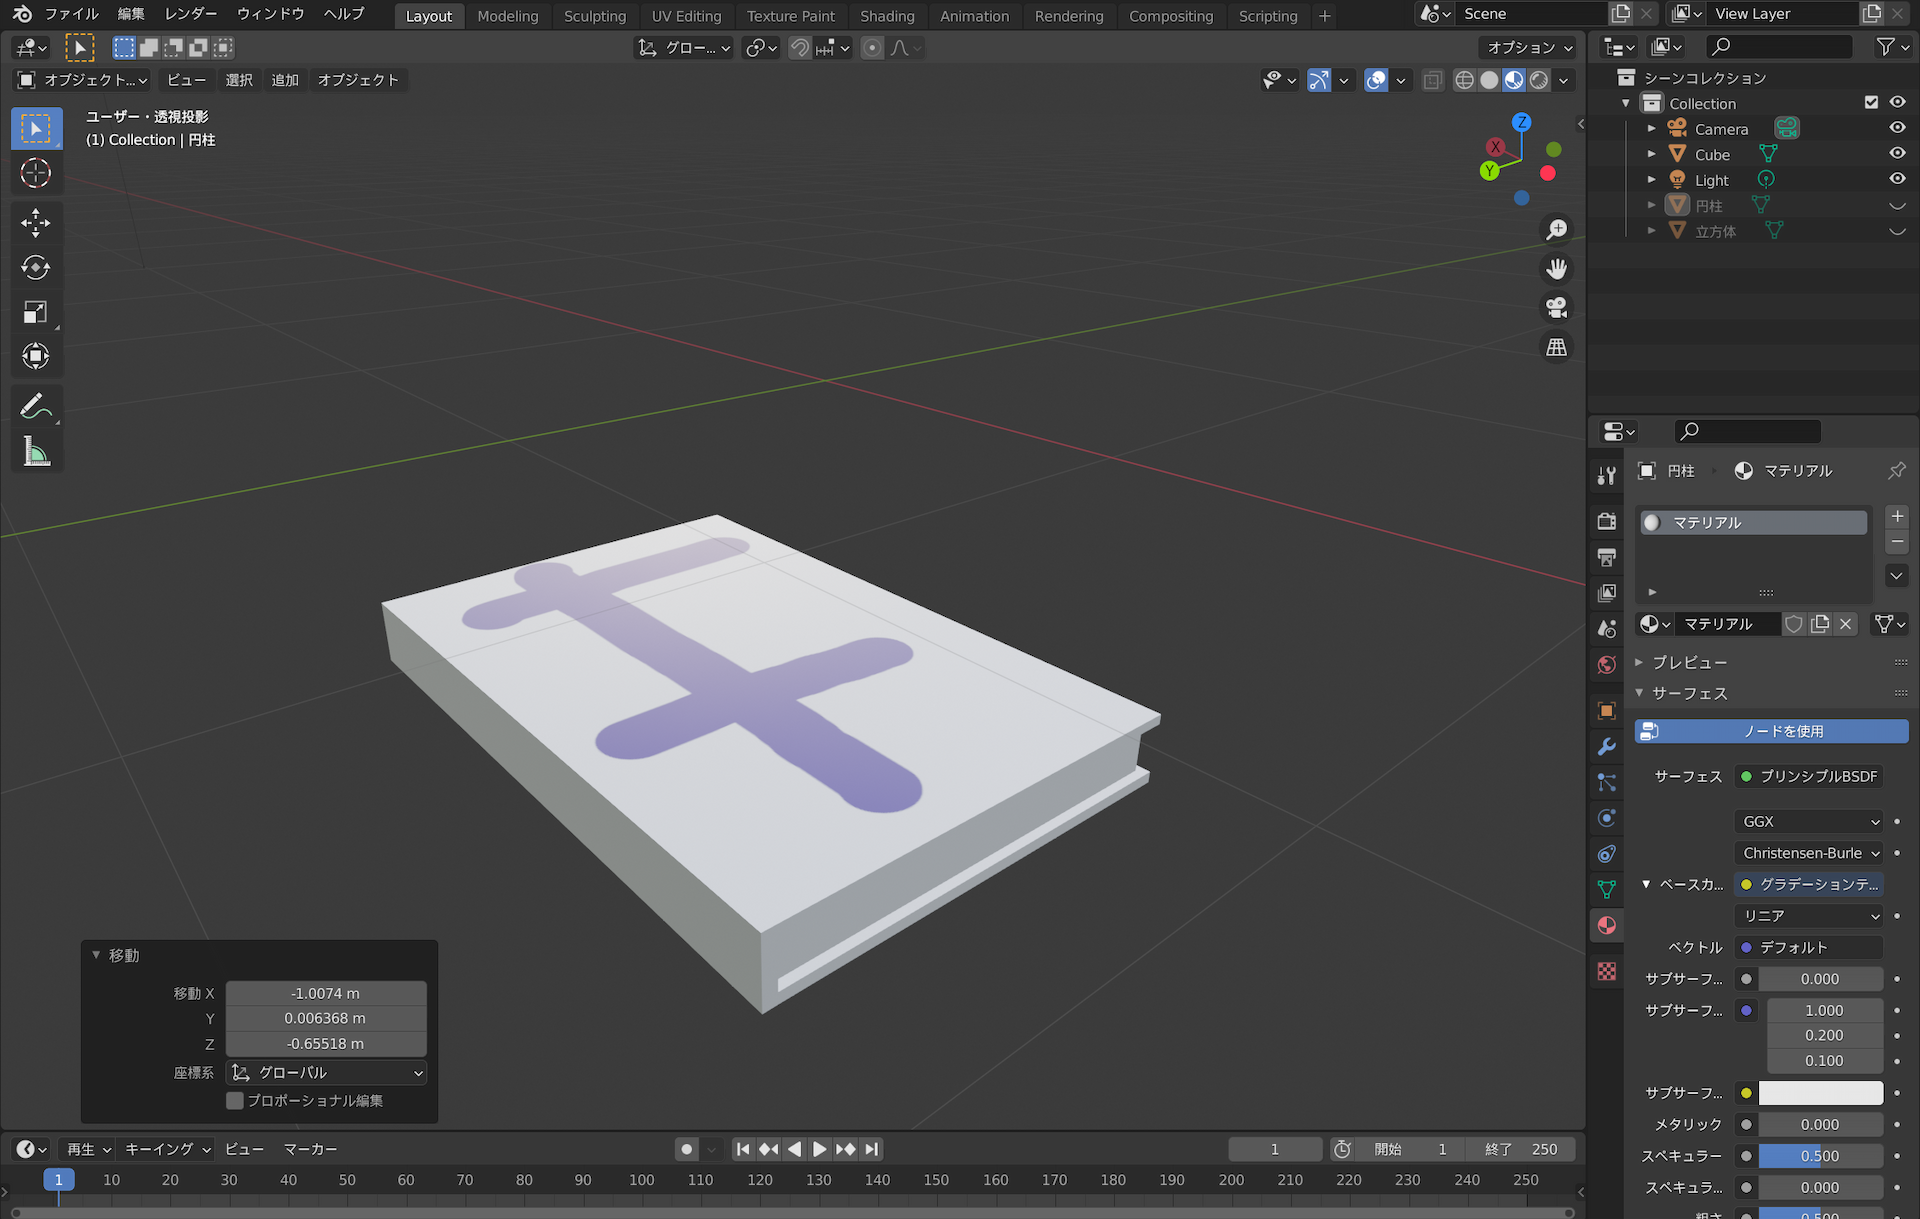Toggle the ノードを使用 button
The width and height of the screenshot is (1920, 1219).
pyautogui.click(x=1771, y=731)
